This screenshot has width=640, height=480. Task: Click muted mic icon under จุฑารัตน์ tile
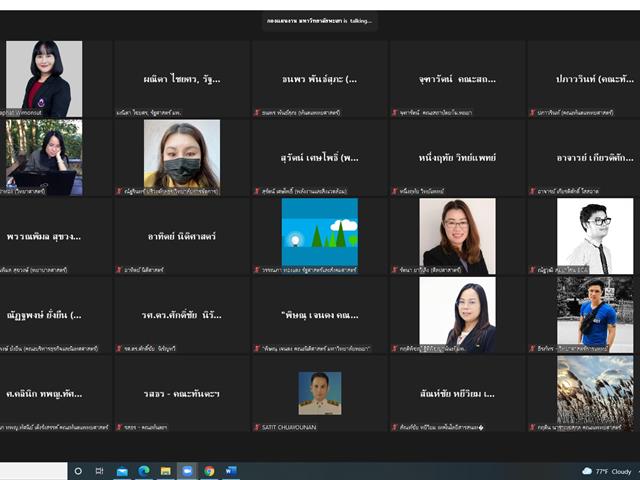click(395, 112)
